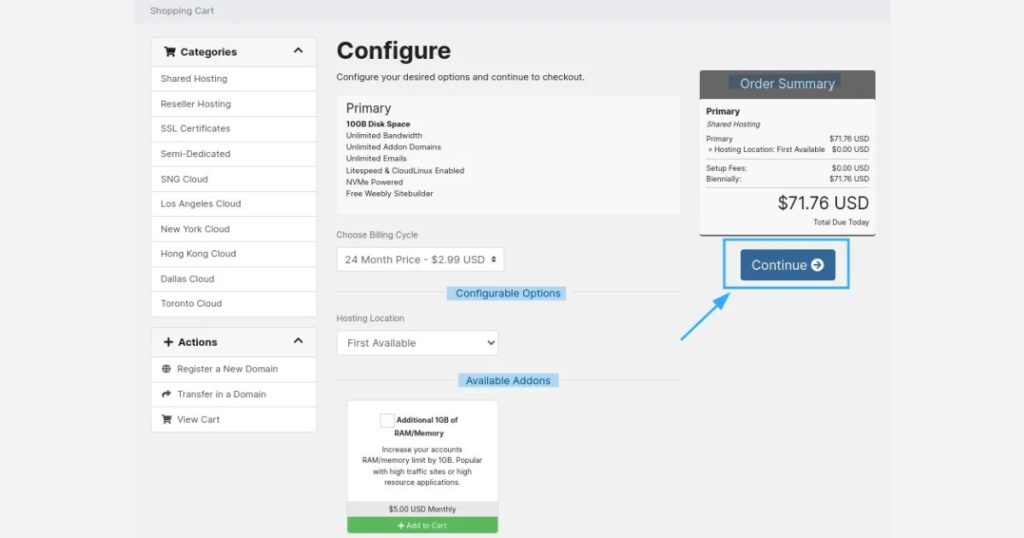The height and width of the screenshot is (538, 1024).
Task: Go to Semi-Dedicated category
Action: coord(196,154)
